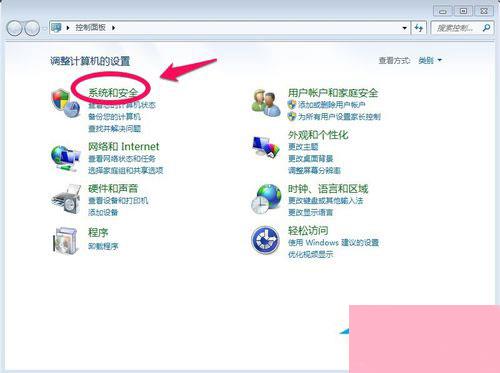
Task: Click the 查看方式 label
Action: pyautogui.click(x=394, y=60)
